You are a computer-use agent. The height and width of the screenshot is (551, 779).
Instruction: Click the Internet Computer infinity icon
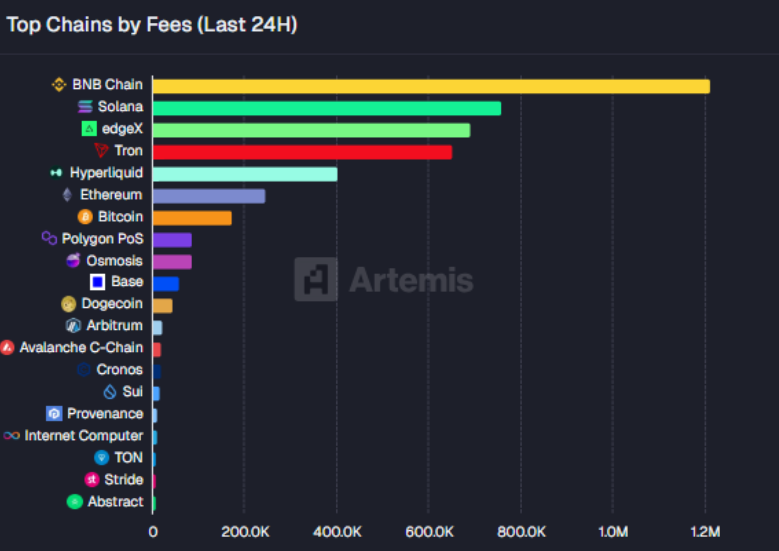click(x=11, y=436)
